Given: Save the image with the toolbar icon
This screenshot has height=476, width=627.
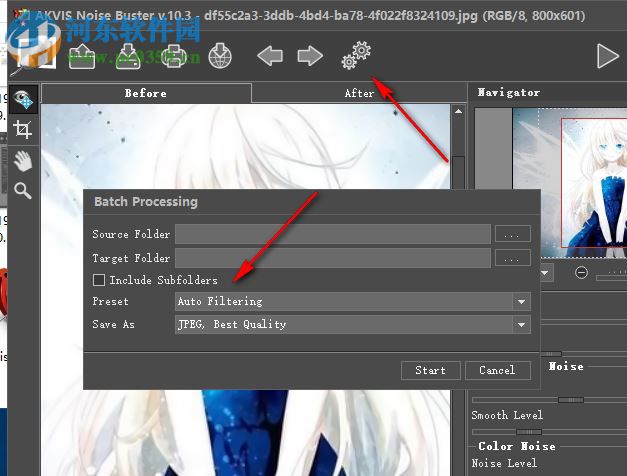Looking at the screenshot, I should pos(128,56).
